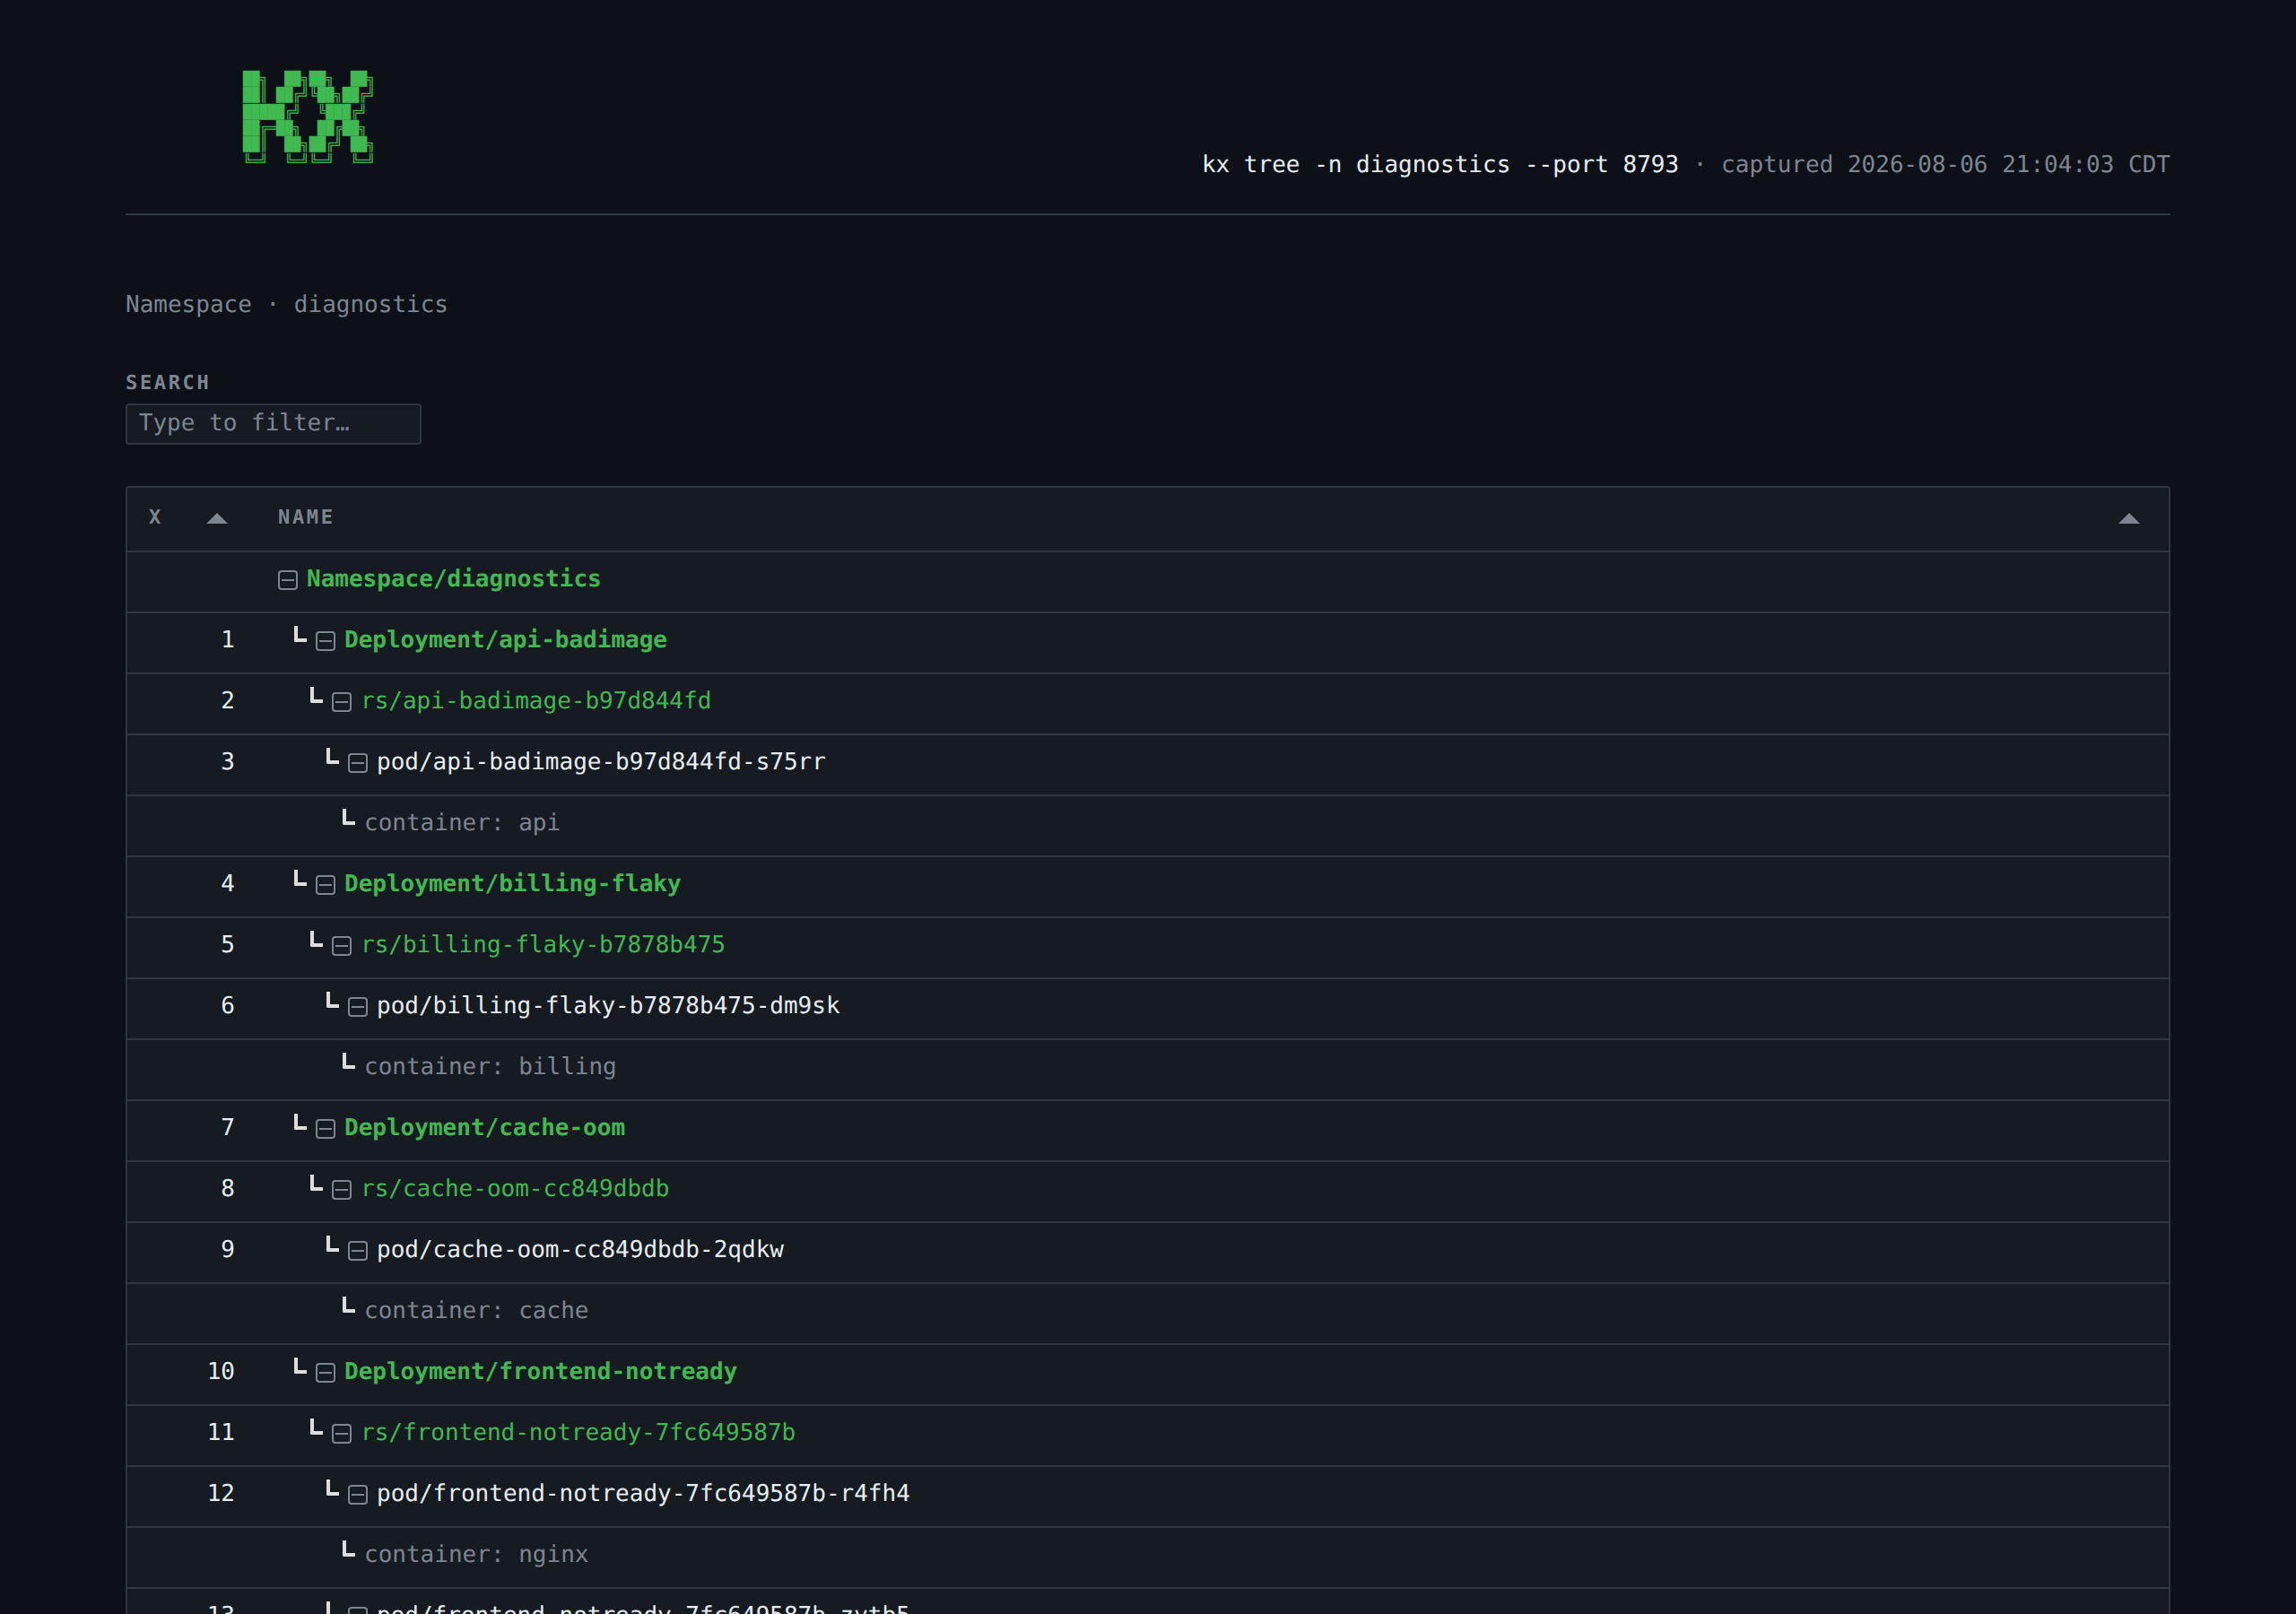The width and height of the screenshot is (2296, 1614).
Task: Collapse Deployment/billing-flaky node
Action: pyautogui.click(x=325, y=885)
